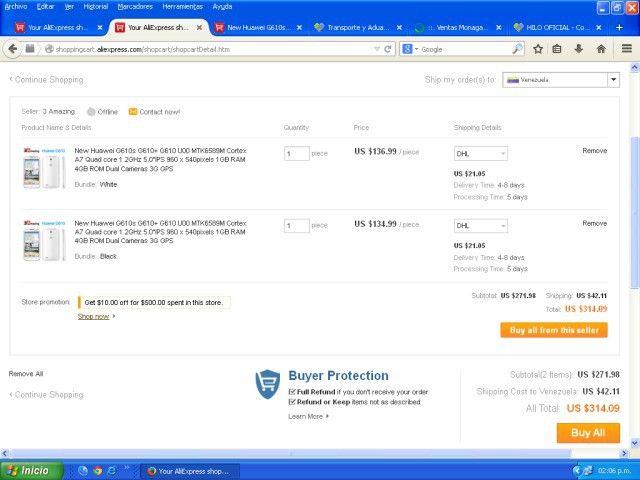Click quantity field for Black bundle phone
Screen dimensions: 640x480
(x=297, y=226)
